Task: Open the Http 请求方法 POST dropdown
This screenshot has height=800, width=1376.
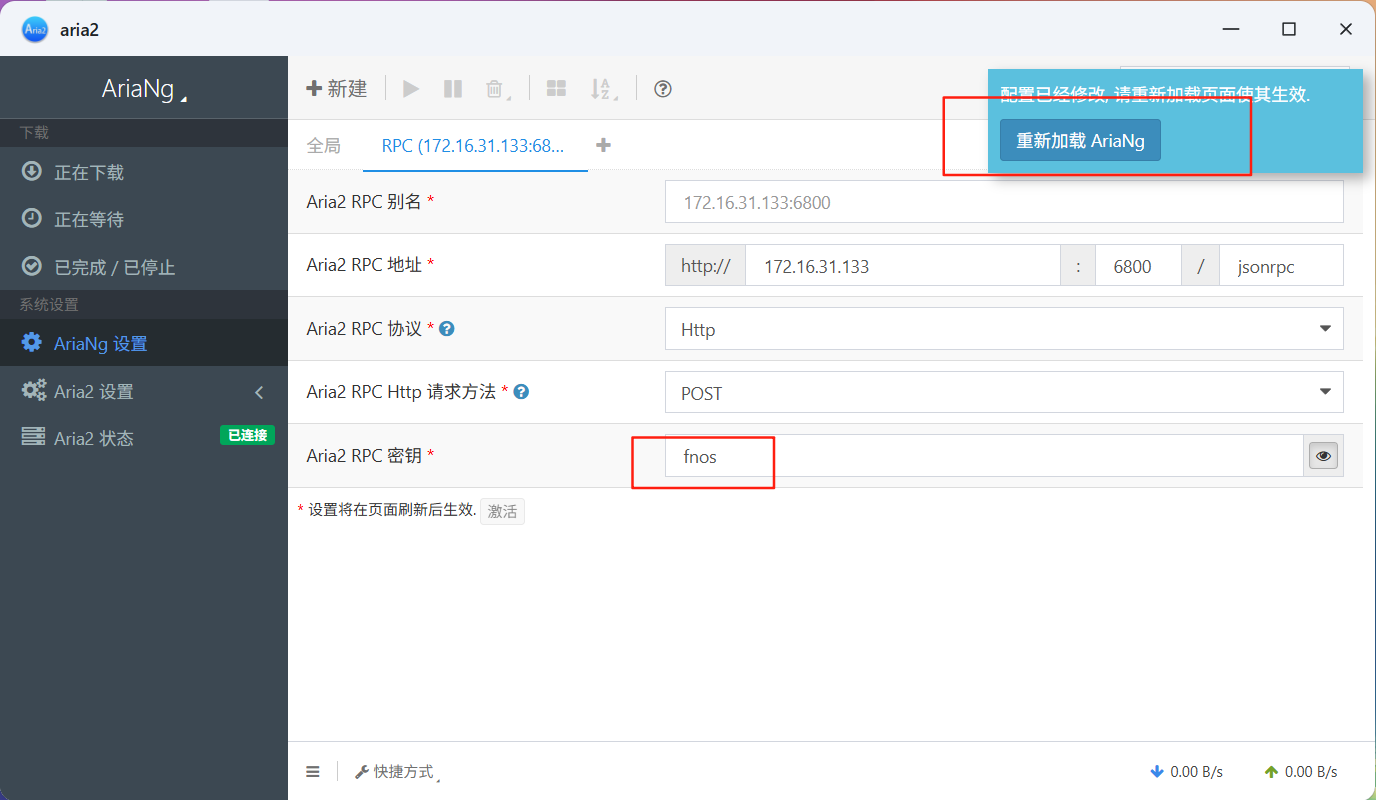Action: (1004, 393)
